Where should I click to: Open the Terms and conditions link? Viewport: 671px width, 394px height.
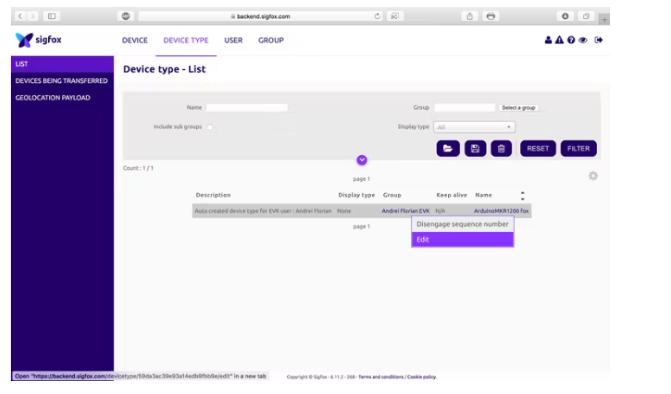(x=380, y=377)
